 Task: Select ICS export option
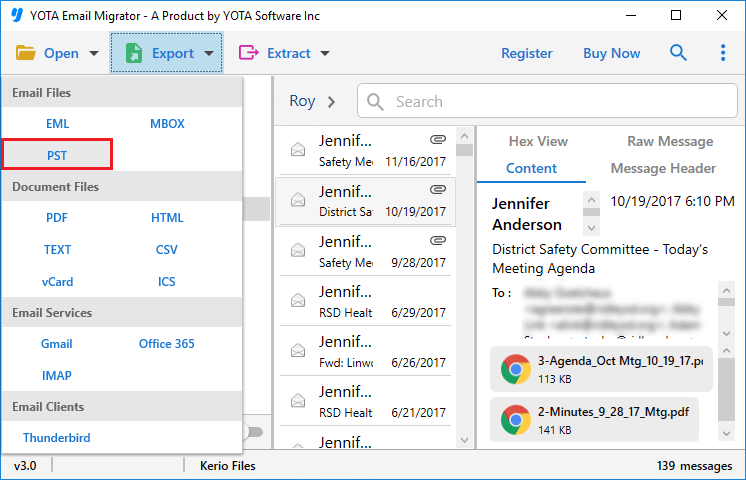[x=167, y=282]
